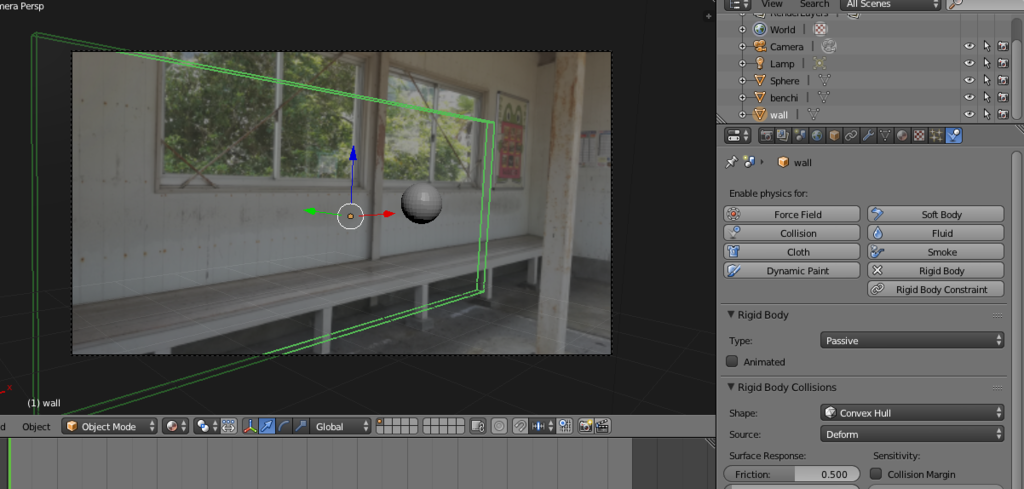Enable the Collision Margin checkbox
Screen dimensions: 1024x489
click(876, 474)
